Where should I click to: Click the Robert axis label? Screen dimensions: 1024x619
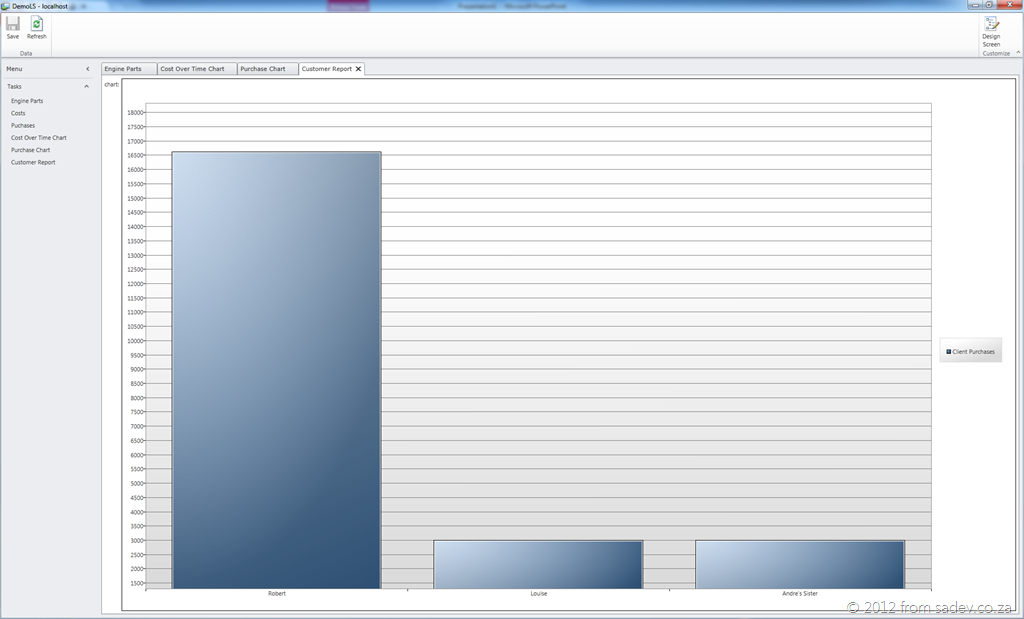click(x=277, y=594)
